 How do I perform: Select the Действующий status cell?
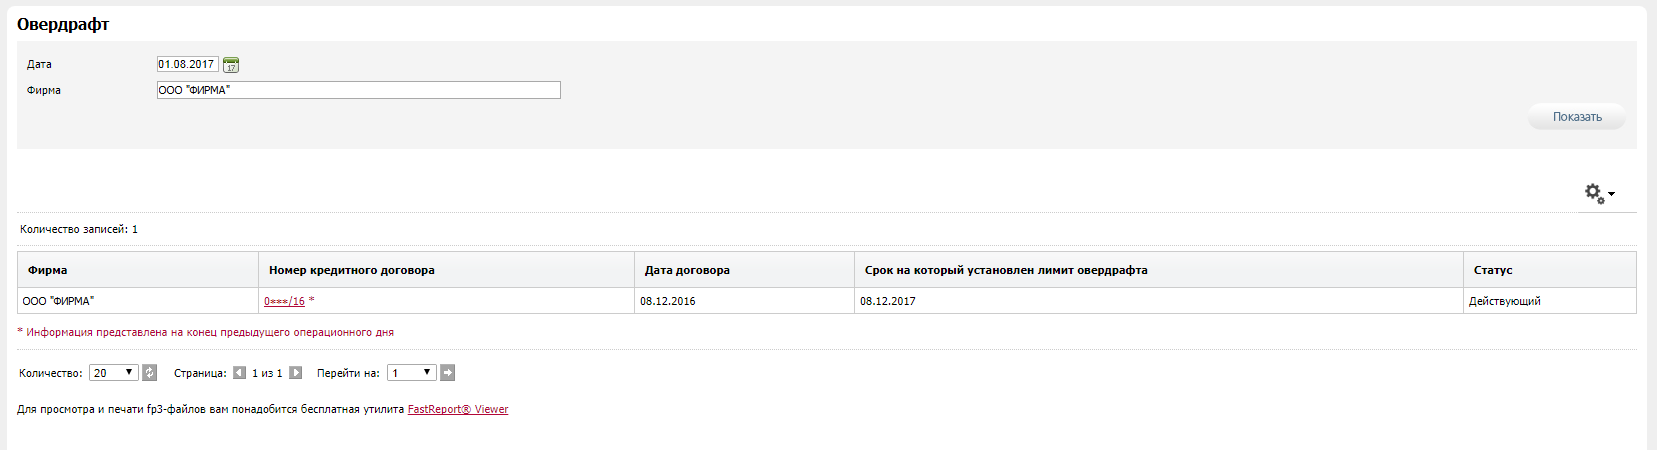tap(1550, 301)
